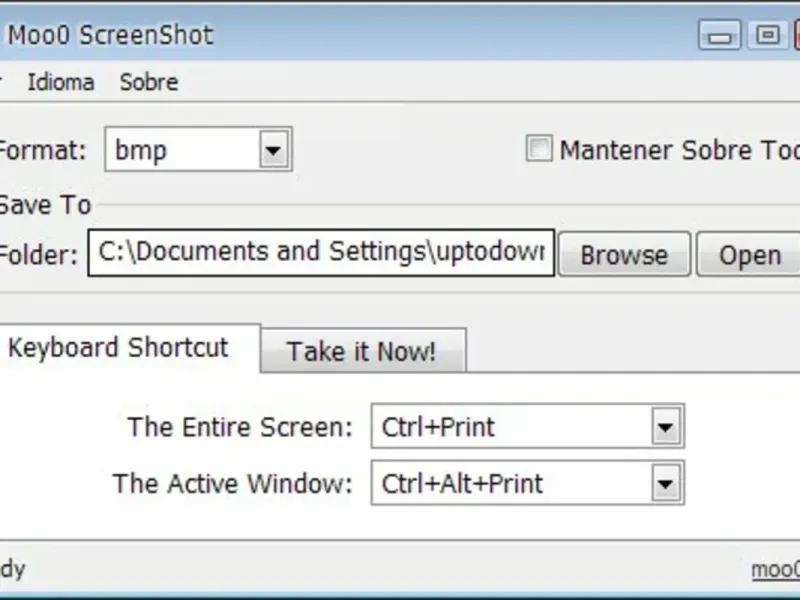Open the Idioma menu
Viewport: 800px width, 600px height.
click(x=60, y=82)
